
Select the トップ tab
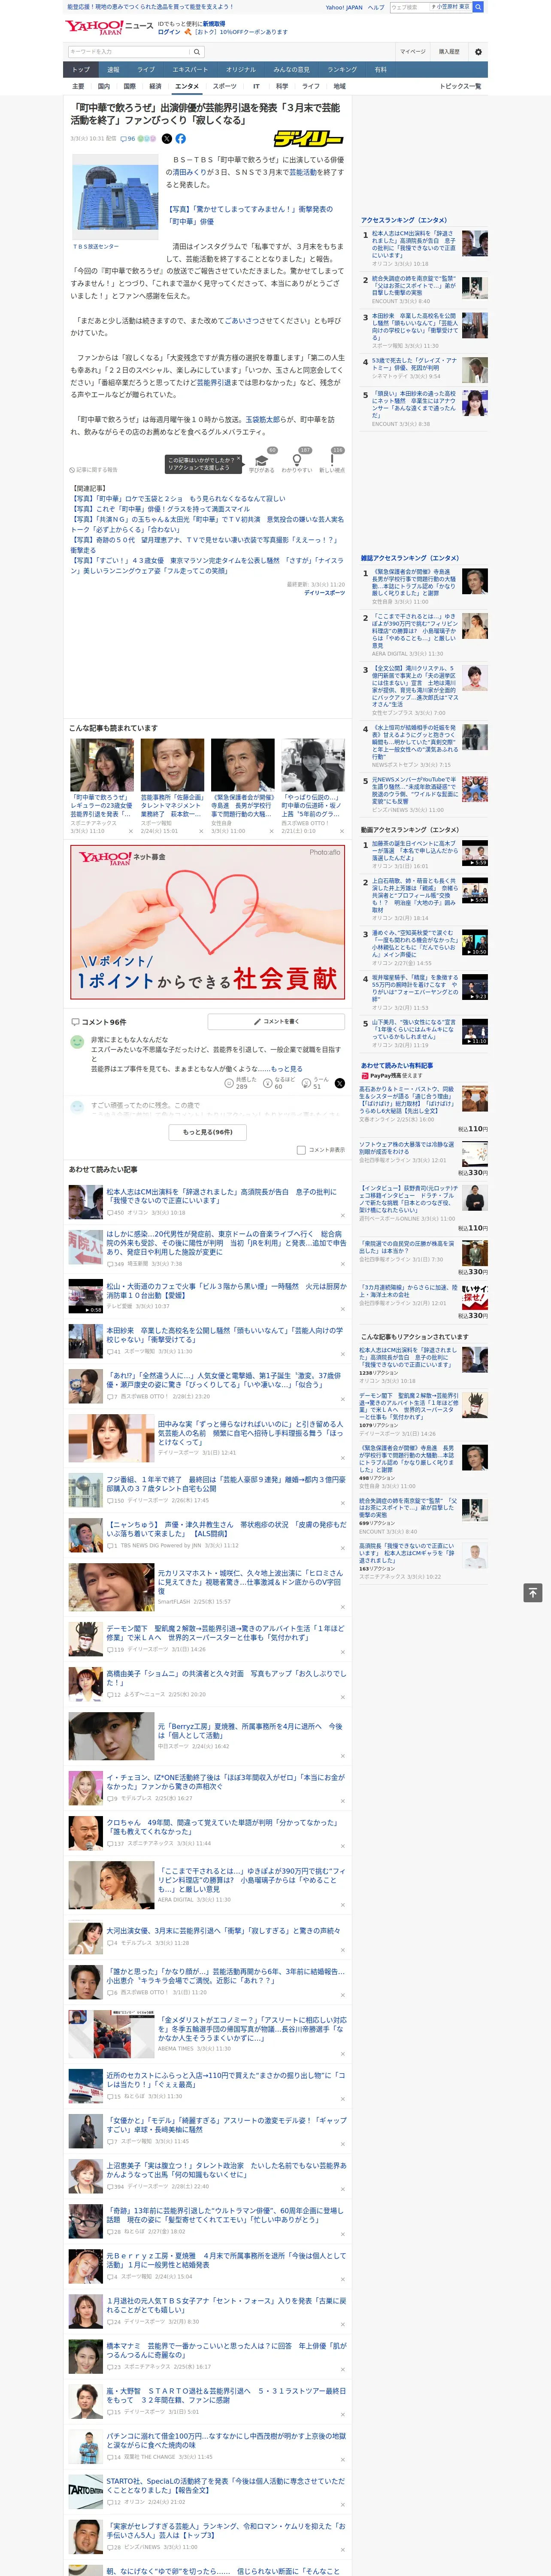pyautogui.click(x=81, y=70)
